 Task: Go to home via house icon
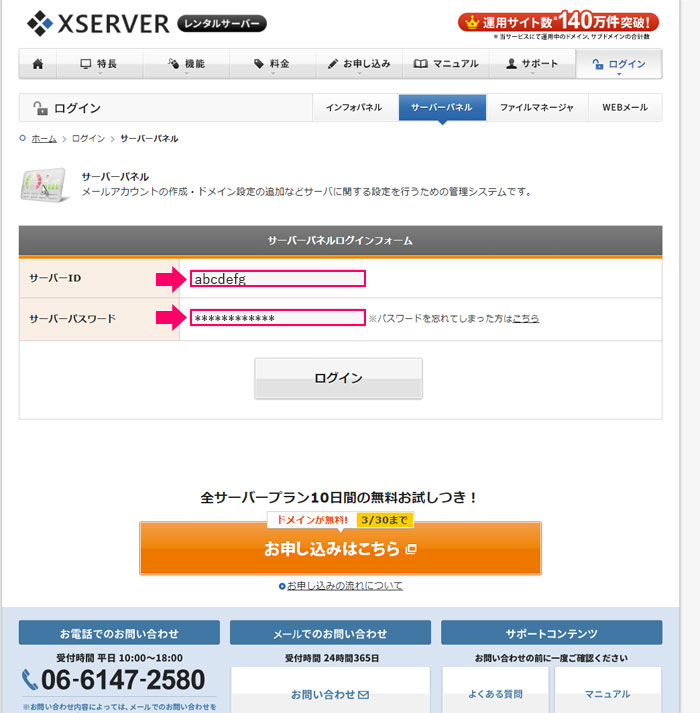pyautogui.click(x=38, y=64)
